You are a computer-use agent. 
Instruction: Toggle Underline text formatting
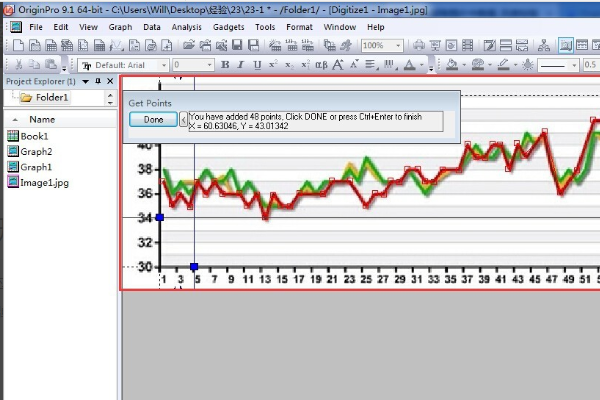(257, 65)
